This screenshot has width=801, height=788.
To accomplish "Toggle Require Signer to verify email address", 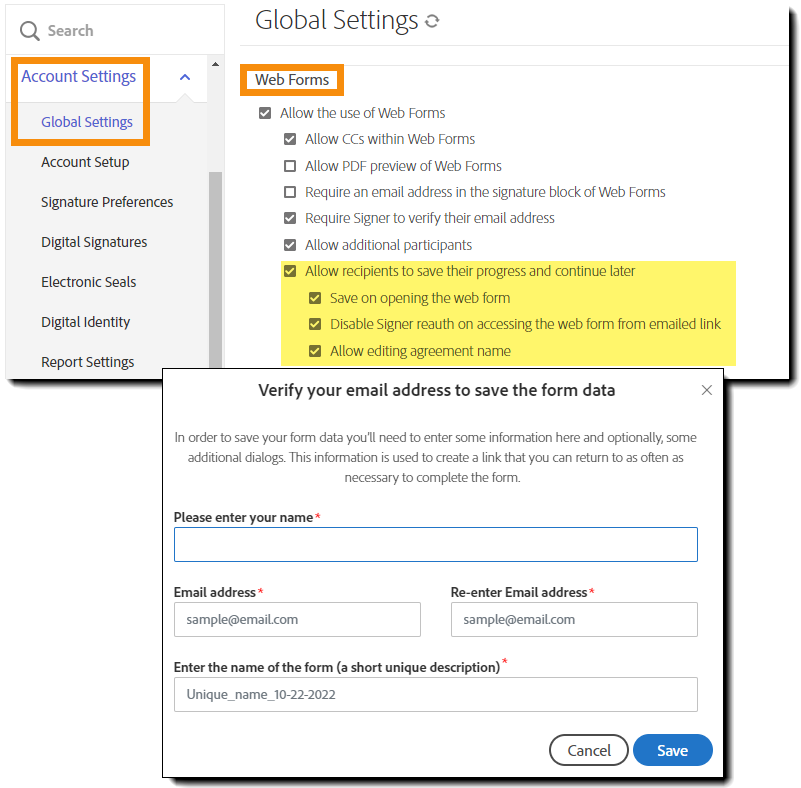I will tap(290, 218).
